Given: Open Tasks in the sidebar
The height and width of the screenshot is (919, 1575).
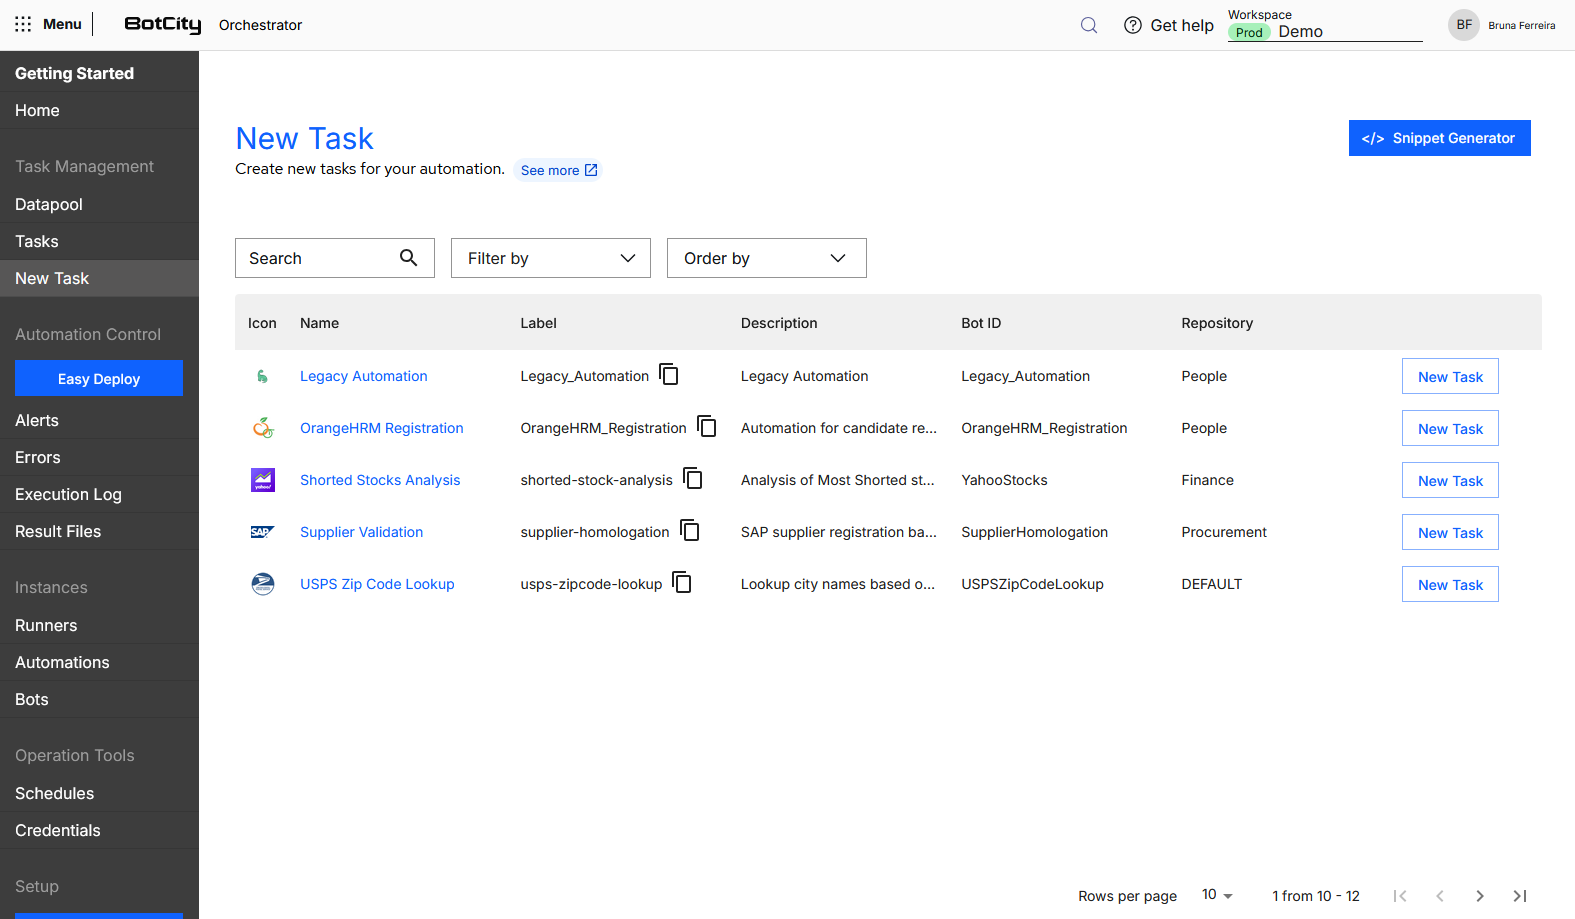Looking at the screenshot, I should click(x=99, y=241).
